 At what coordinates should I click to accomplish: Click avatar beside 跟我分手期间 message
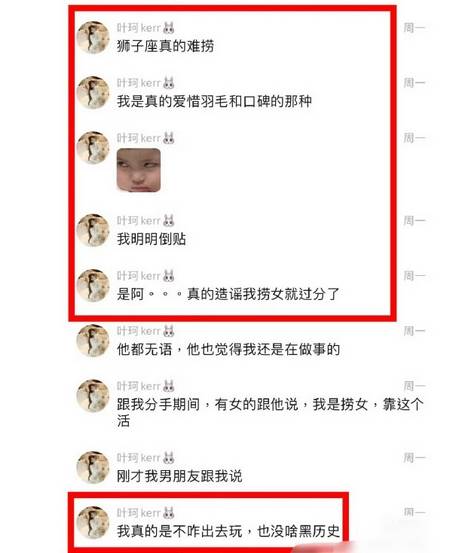(93, 396)
